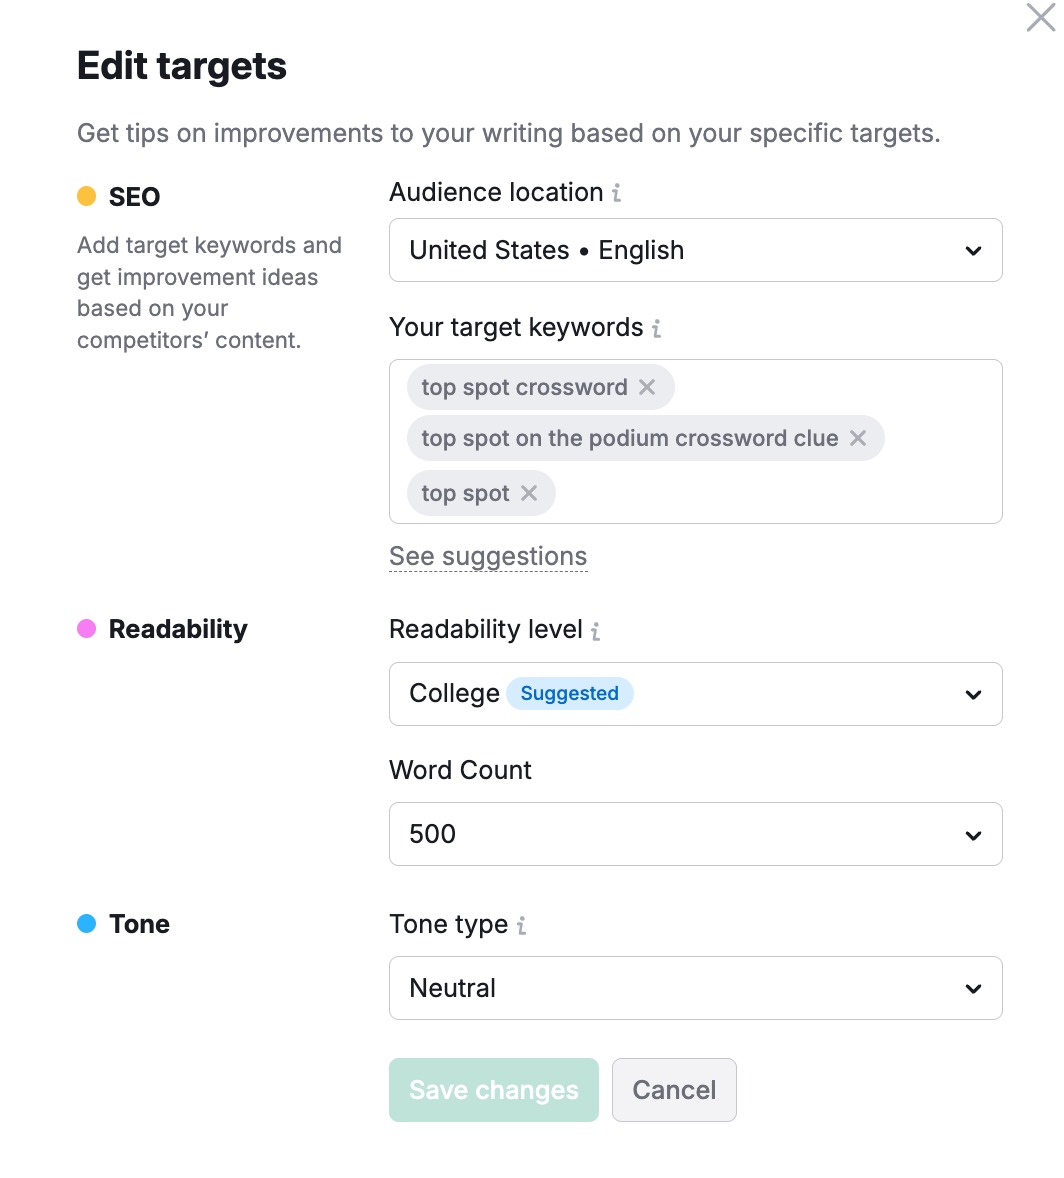This screenshot has height=1178, width=1064.
Task: Click the Save changes button
Action: (x=493, y=1090)
